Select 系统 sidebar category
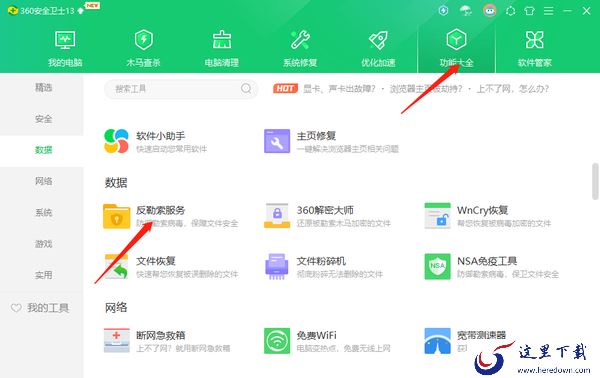Image resolution: width=600 pixels, height=378 pixels. (x=43, y=213)
